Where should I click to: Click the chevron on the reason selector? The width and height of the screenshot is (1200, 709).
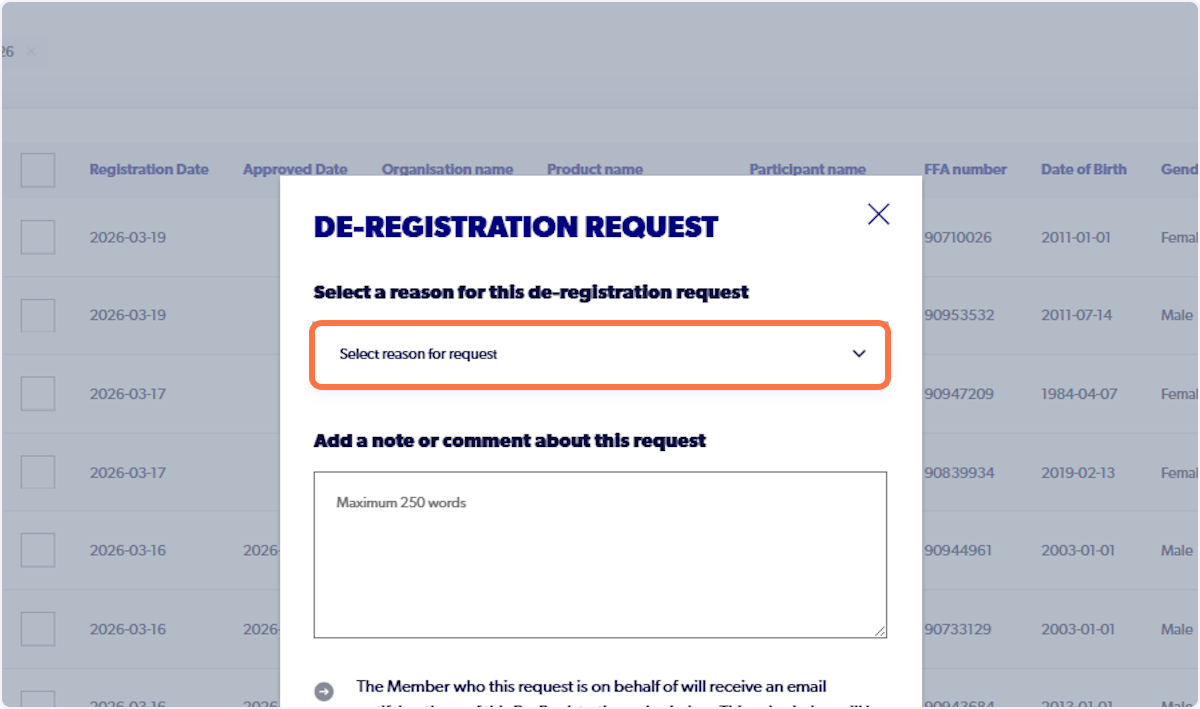(858, 354)
